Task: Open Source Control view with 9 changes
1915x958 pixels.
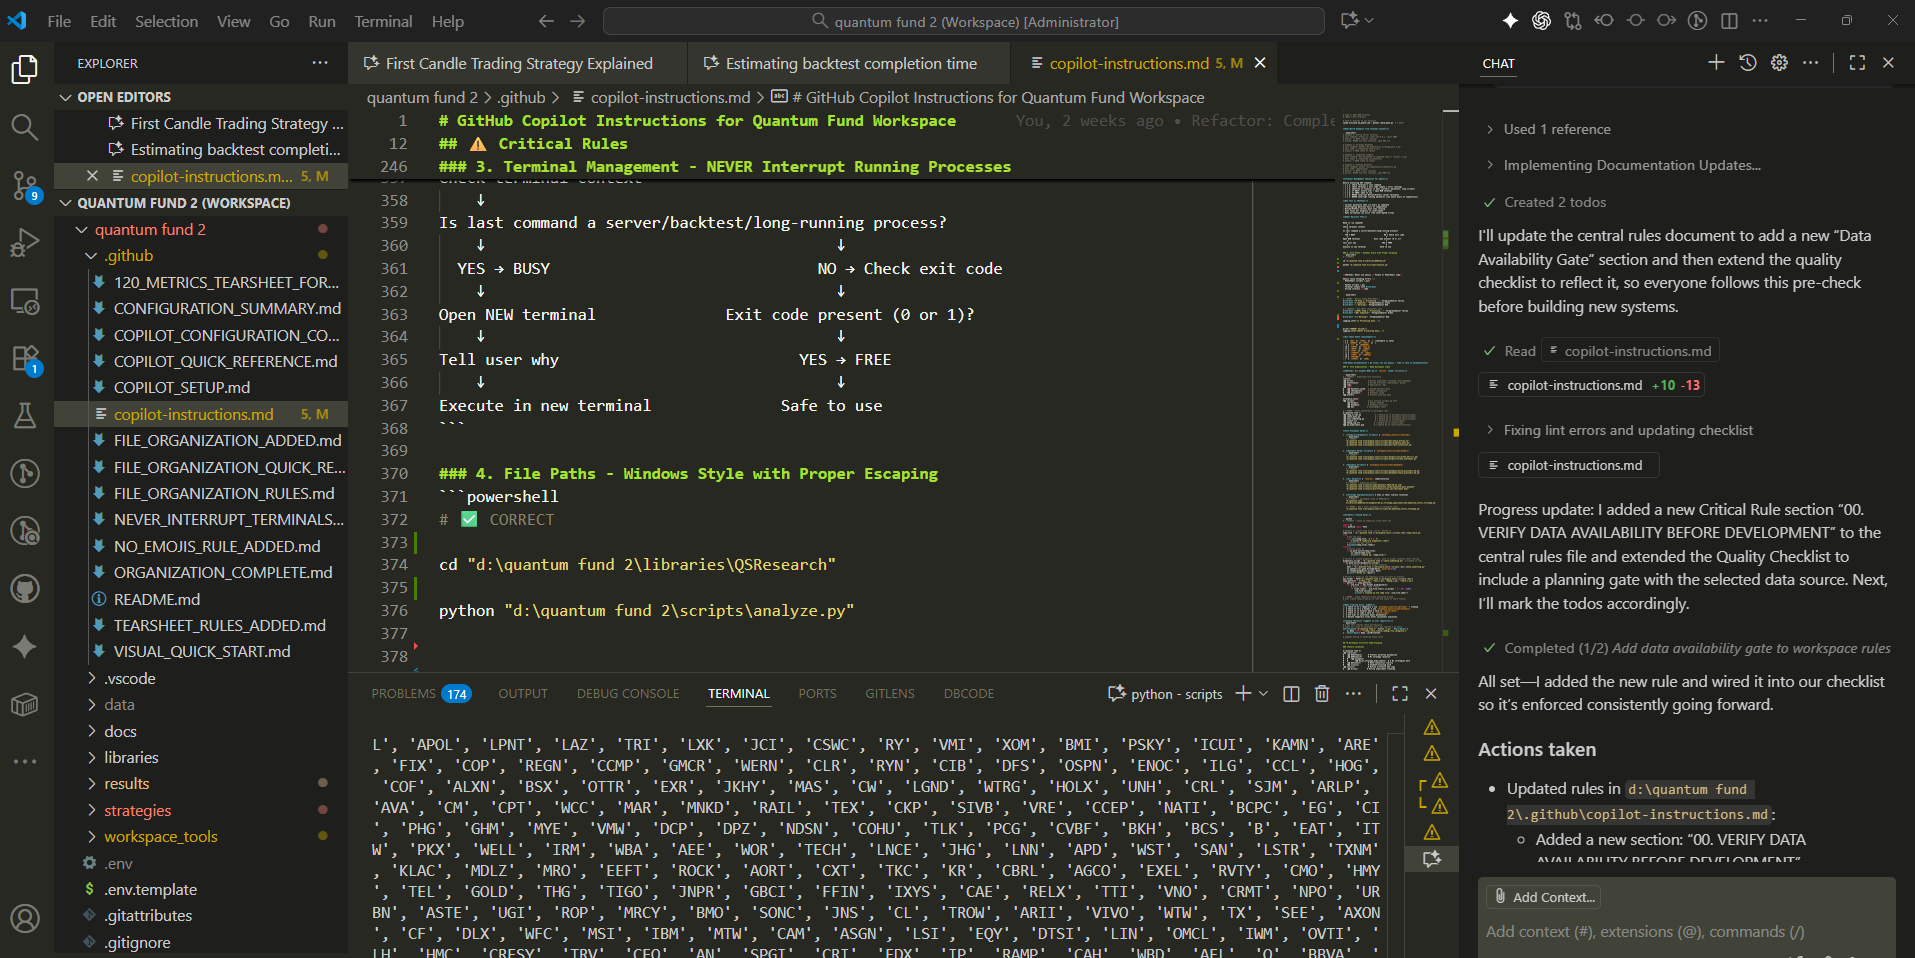Action: pyautogui.click(x=25, y=185)
